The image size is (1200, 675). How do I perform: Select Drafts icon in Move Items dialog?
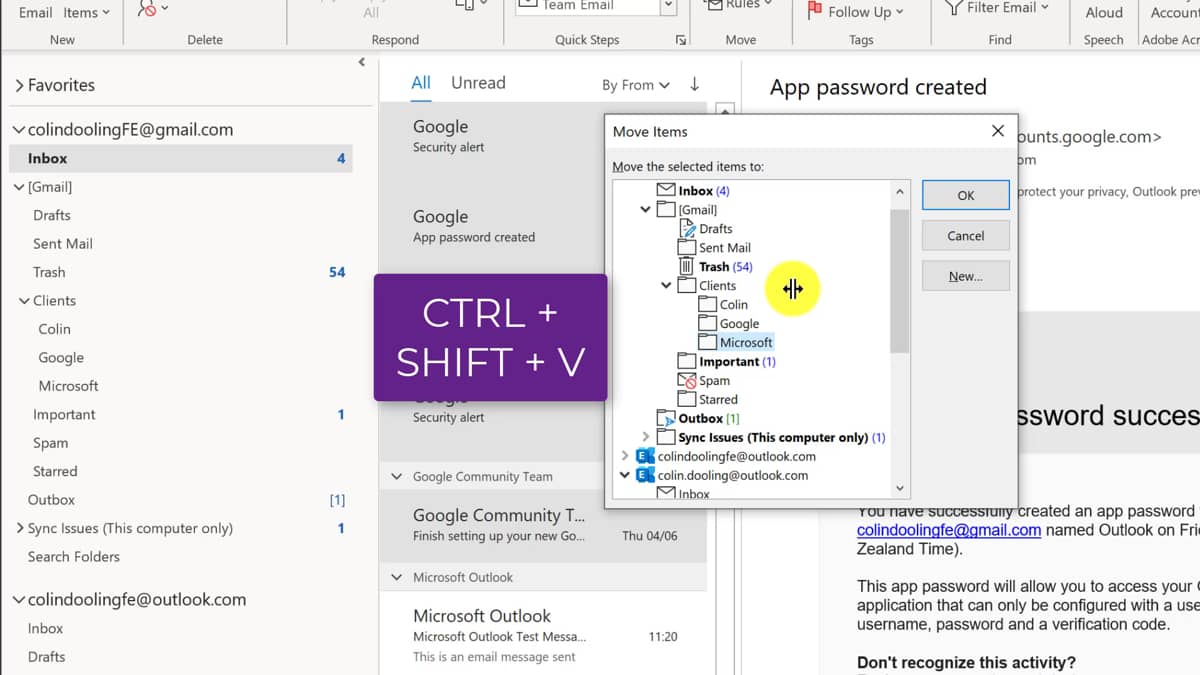pyautogui.click(x=687, y=228)
